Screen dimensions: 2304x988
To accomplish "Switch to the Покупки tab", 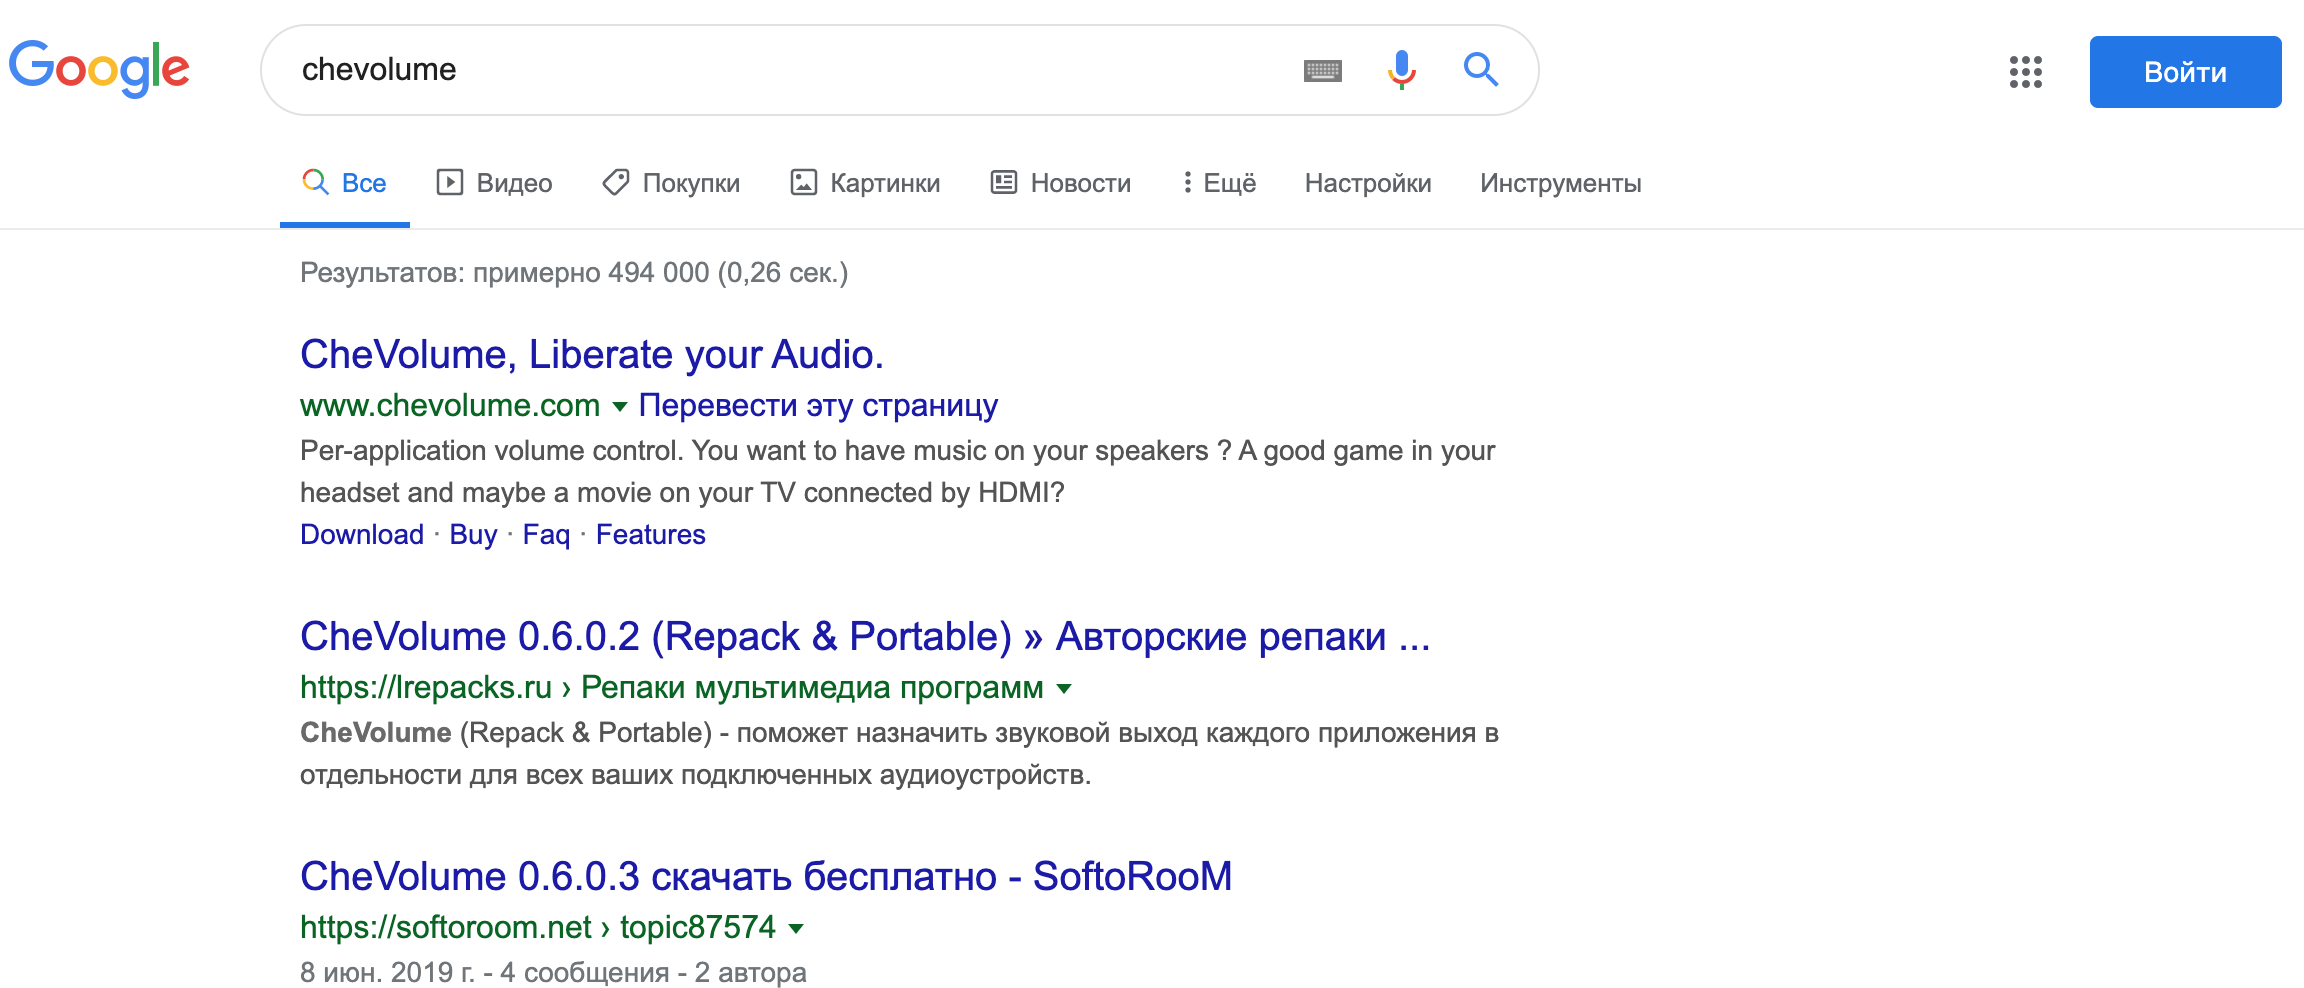I will (671, 183).
